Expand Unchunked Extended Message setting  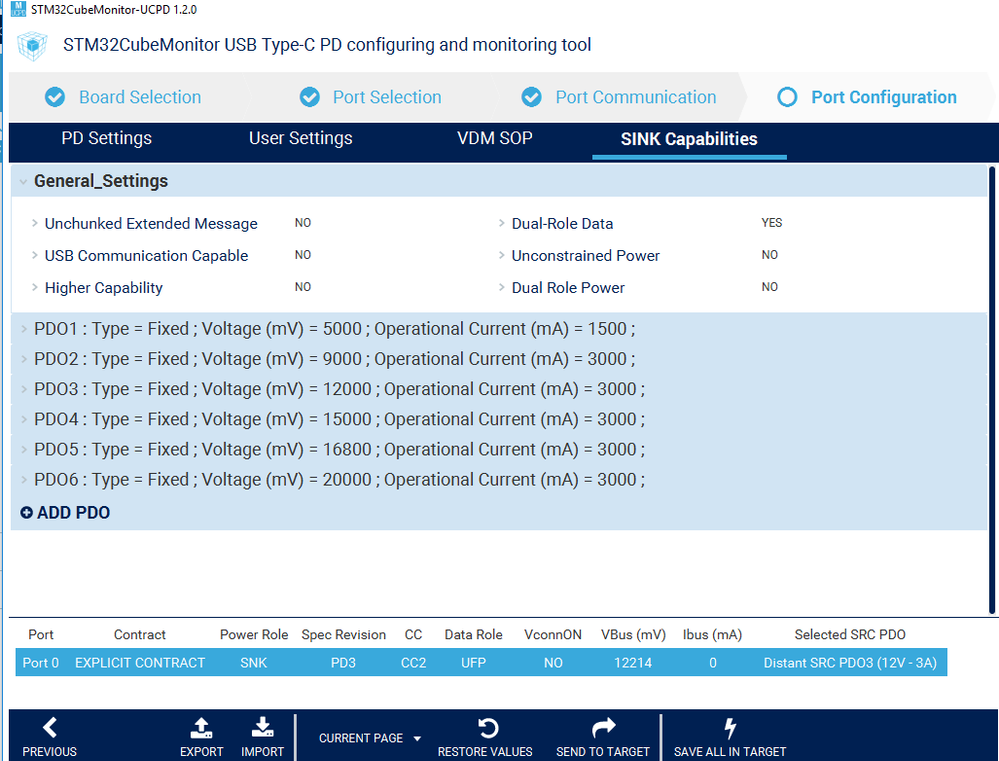click(35, 223)
